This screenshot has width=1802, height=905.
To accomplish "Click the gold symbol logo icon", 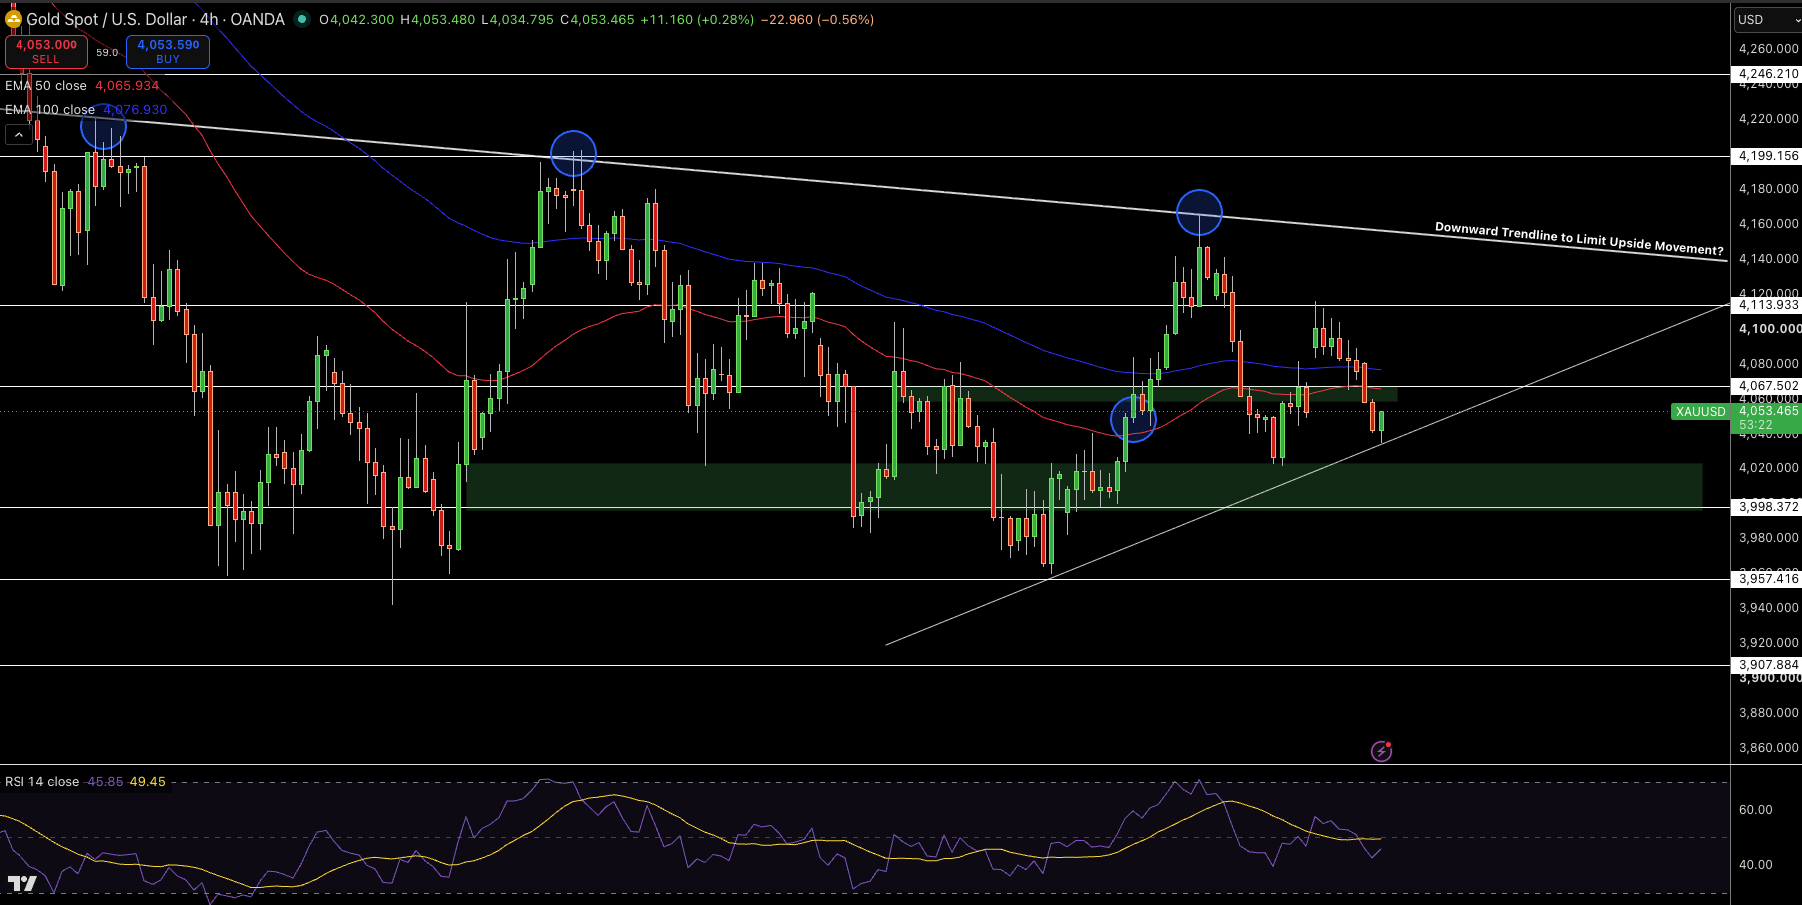I will pyautogui.click(x=13, y=19).
